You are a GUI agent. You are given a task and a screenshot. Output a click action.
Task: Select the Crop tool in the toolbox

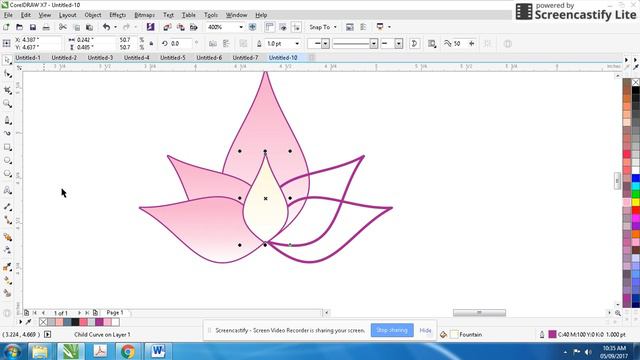(7, 90)
